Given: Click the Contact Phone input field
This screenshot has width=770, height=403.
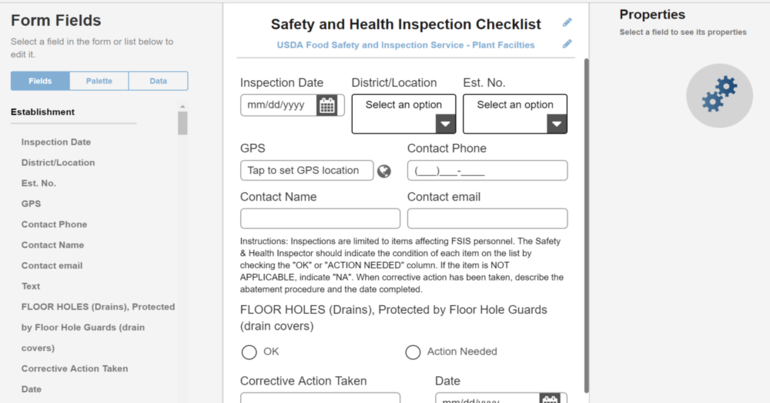Looking at the screenshot, I should pyautogui.click(x=487, y=170).
